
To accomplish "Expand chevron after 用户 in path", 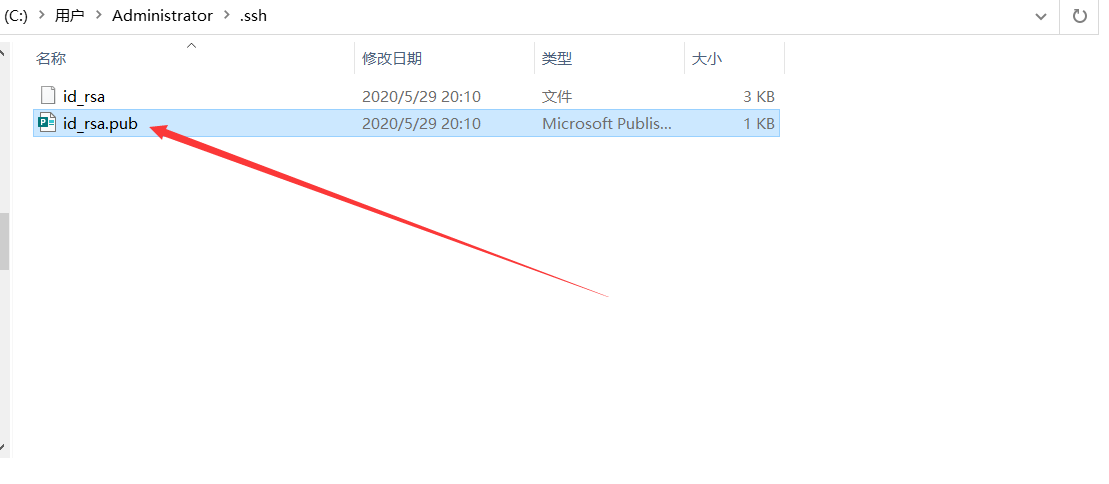I will (98, 16).
